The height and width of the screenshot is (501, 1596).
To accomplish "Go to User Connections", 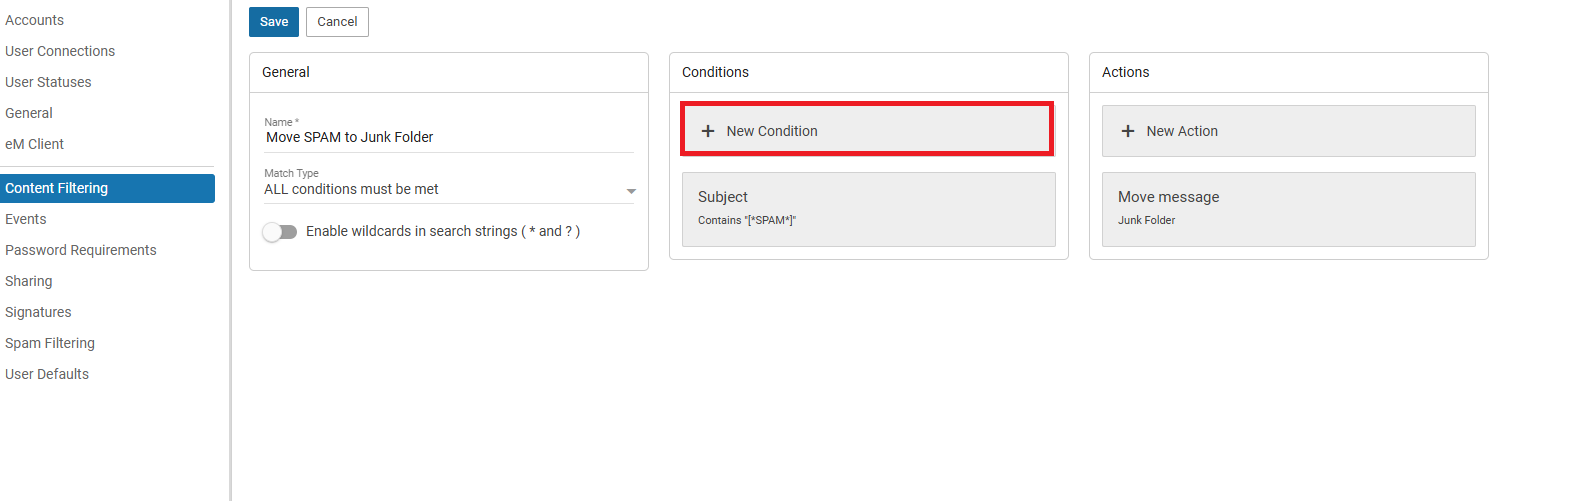I will click(60, 51).
